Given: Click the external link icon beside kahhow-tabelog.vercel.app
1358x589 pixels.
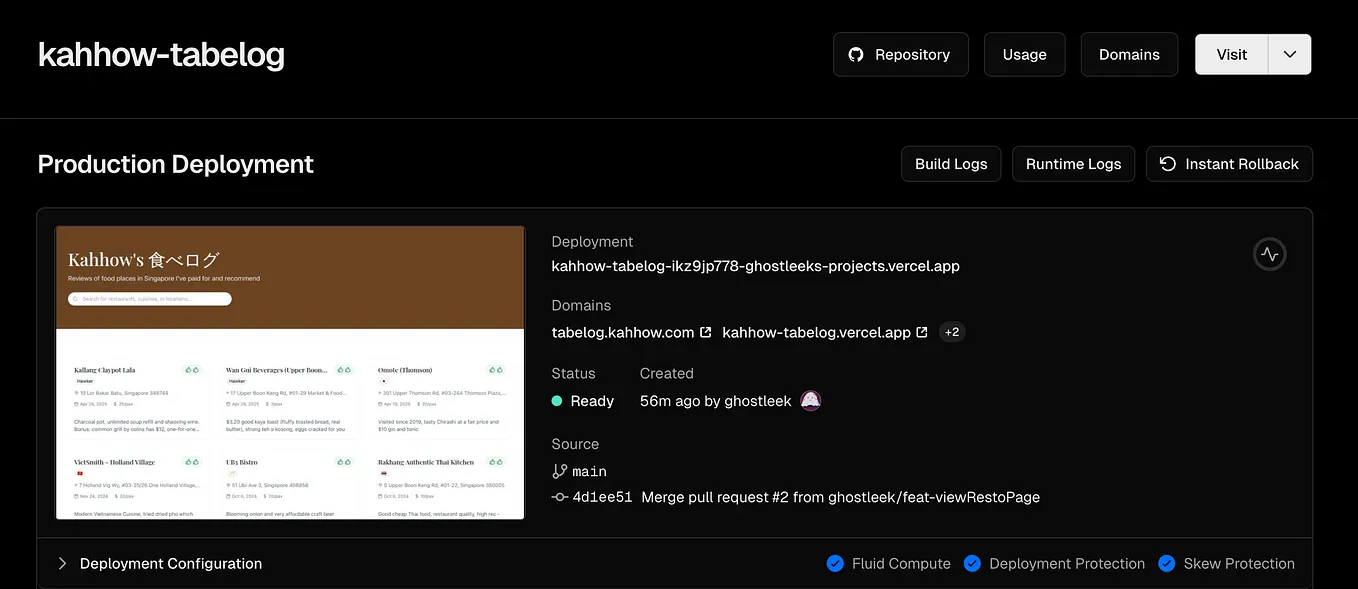Looking at the screenshot, I should point(919,331).
